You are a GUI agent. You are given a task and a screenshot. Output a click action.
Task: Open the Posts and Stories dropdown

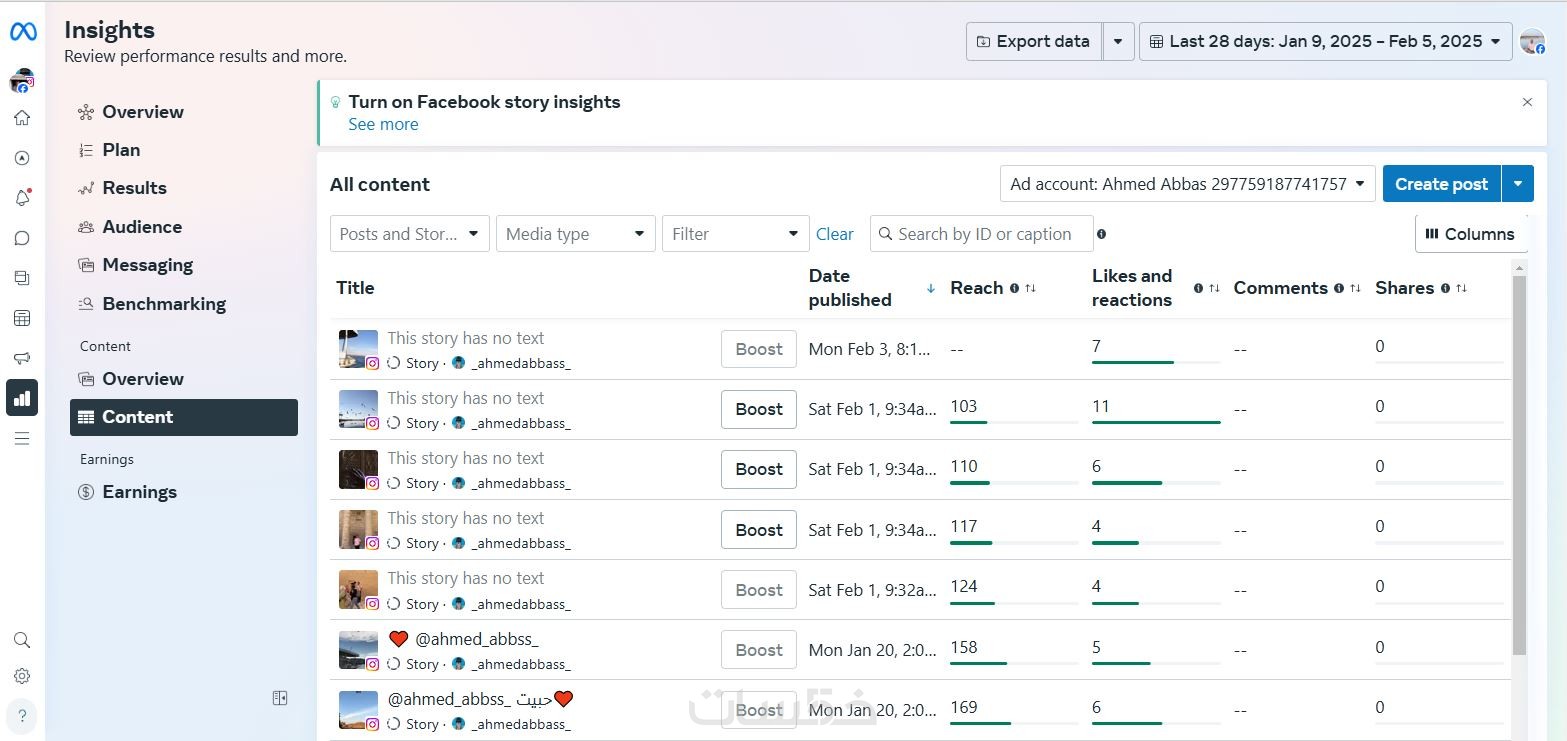point(409,234)
